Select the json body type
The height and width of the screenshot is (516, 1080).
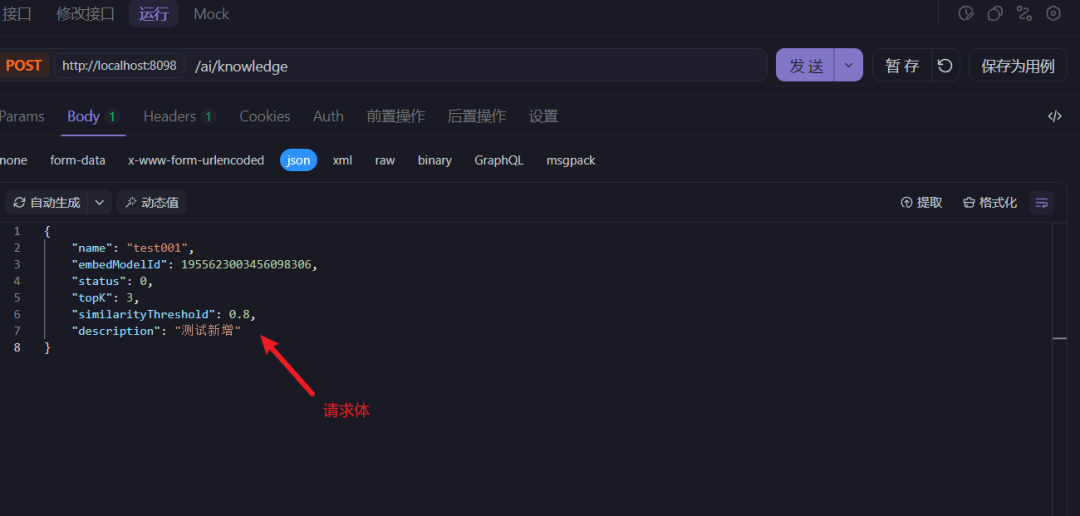pos(298,161)
